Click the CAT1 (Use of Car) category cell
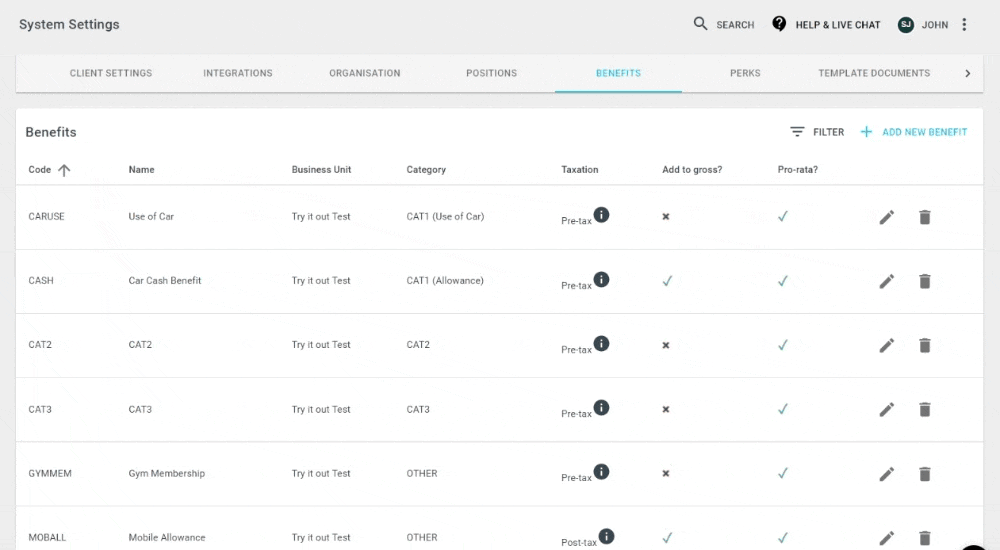1000x550 pixels. coord(445,217)
